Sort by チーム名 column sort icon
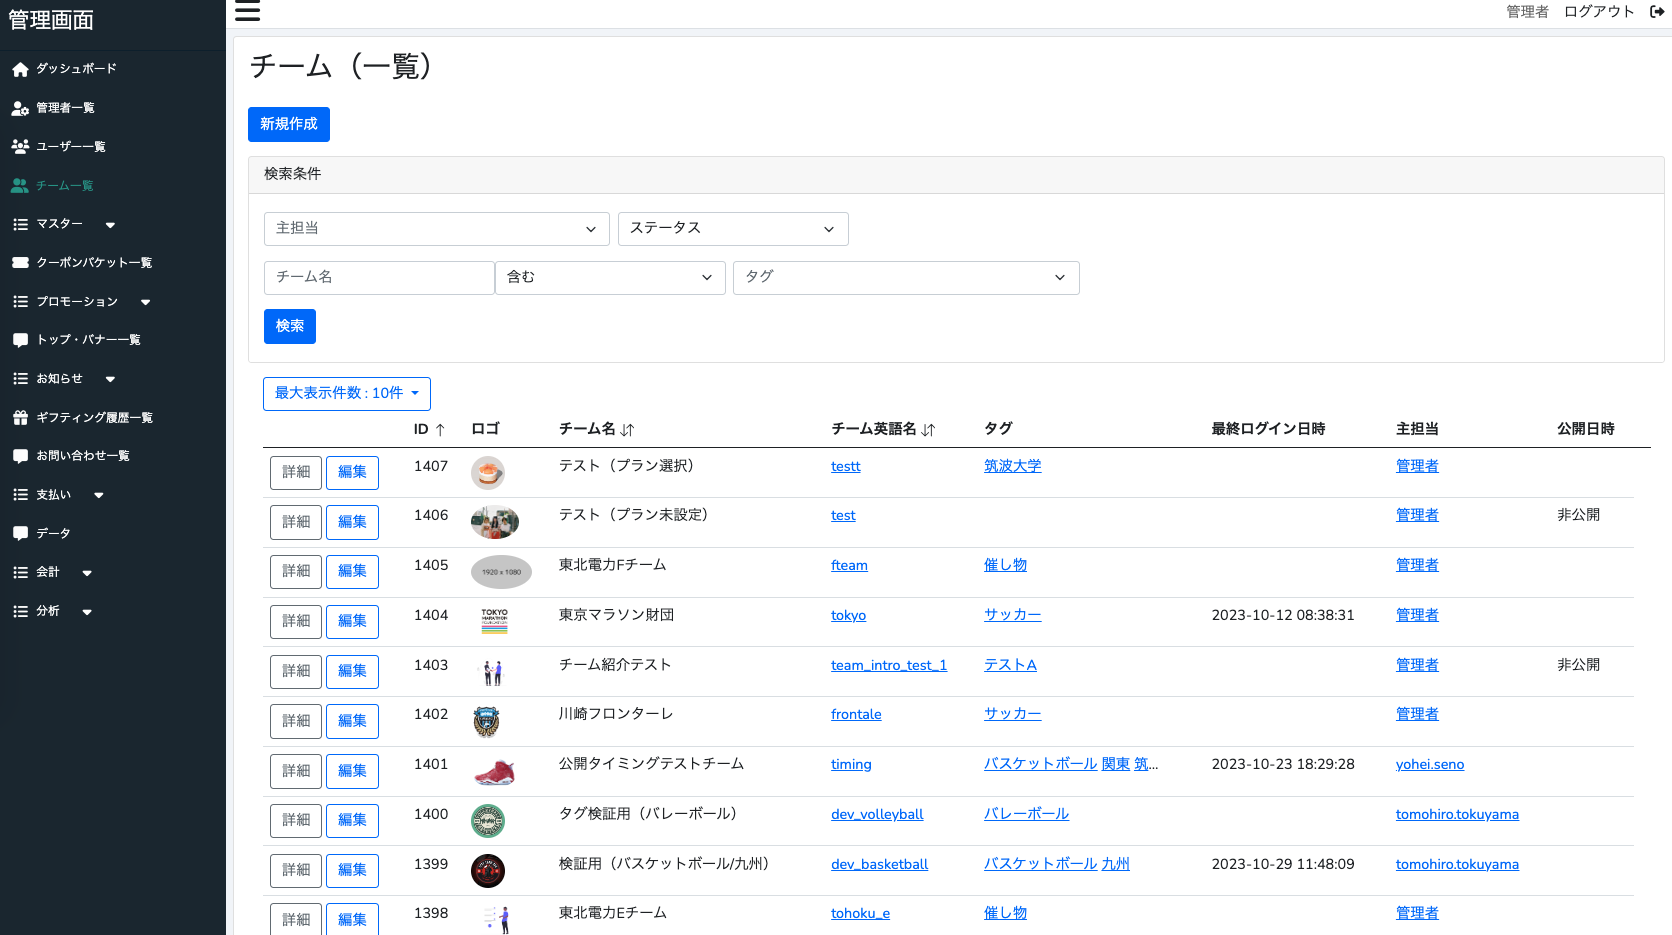 [627, 430]
